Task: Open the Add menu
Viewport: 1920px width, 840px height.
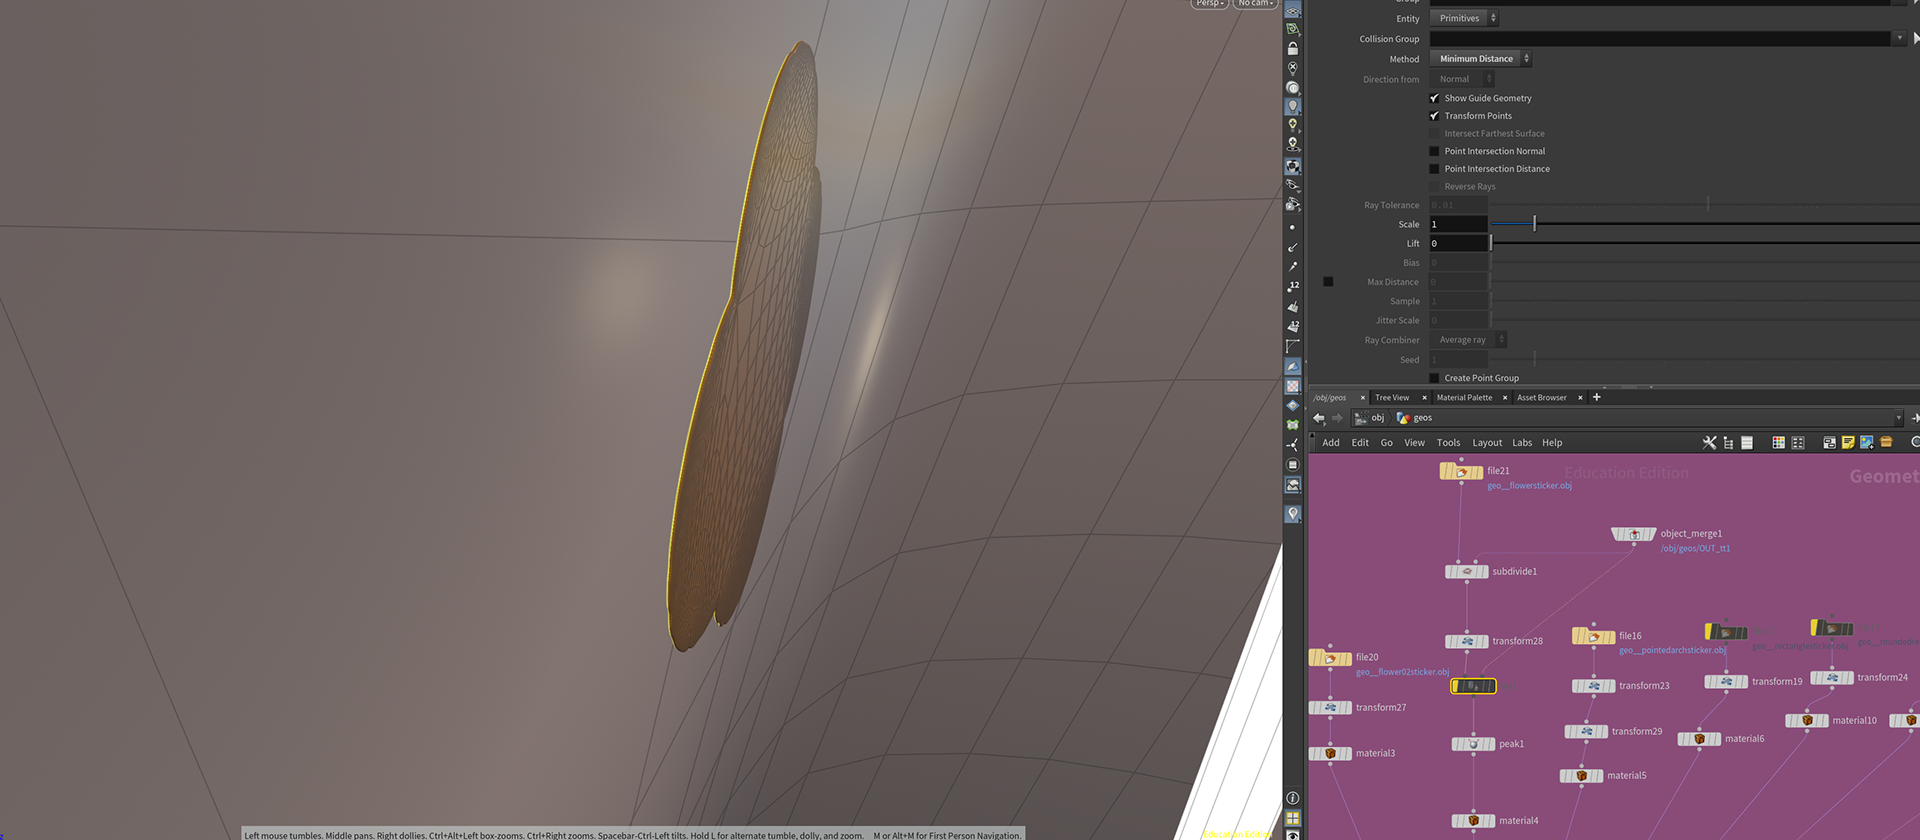Action: click(1331, 443)
